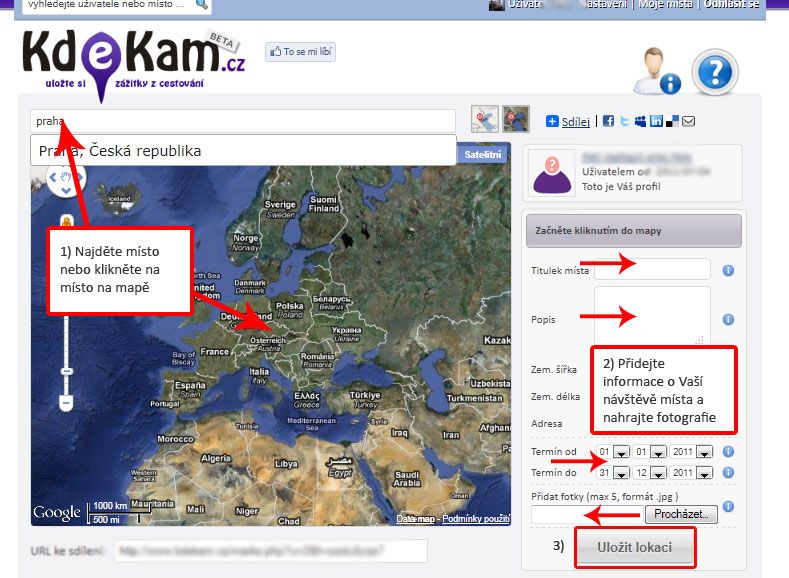Pan the map down with arrow control
This screenshot has height=578, width=789.
click(66, 190)
